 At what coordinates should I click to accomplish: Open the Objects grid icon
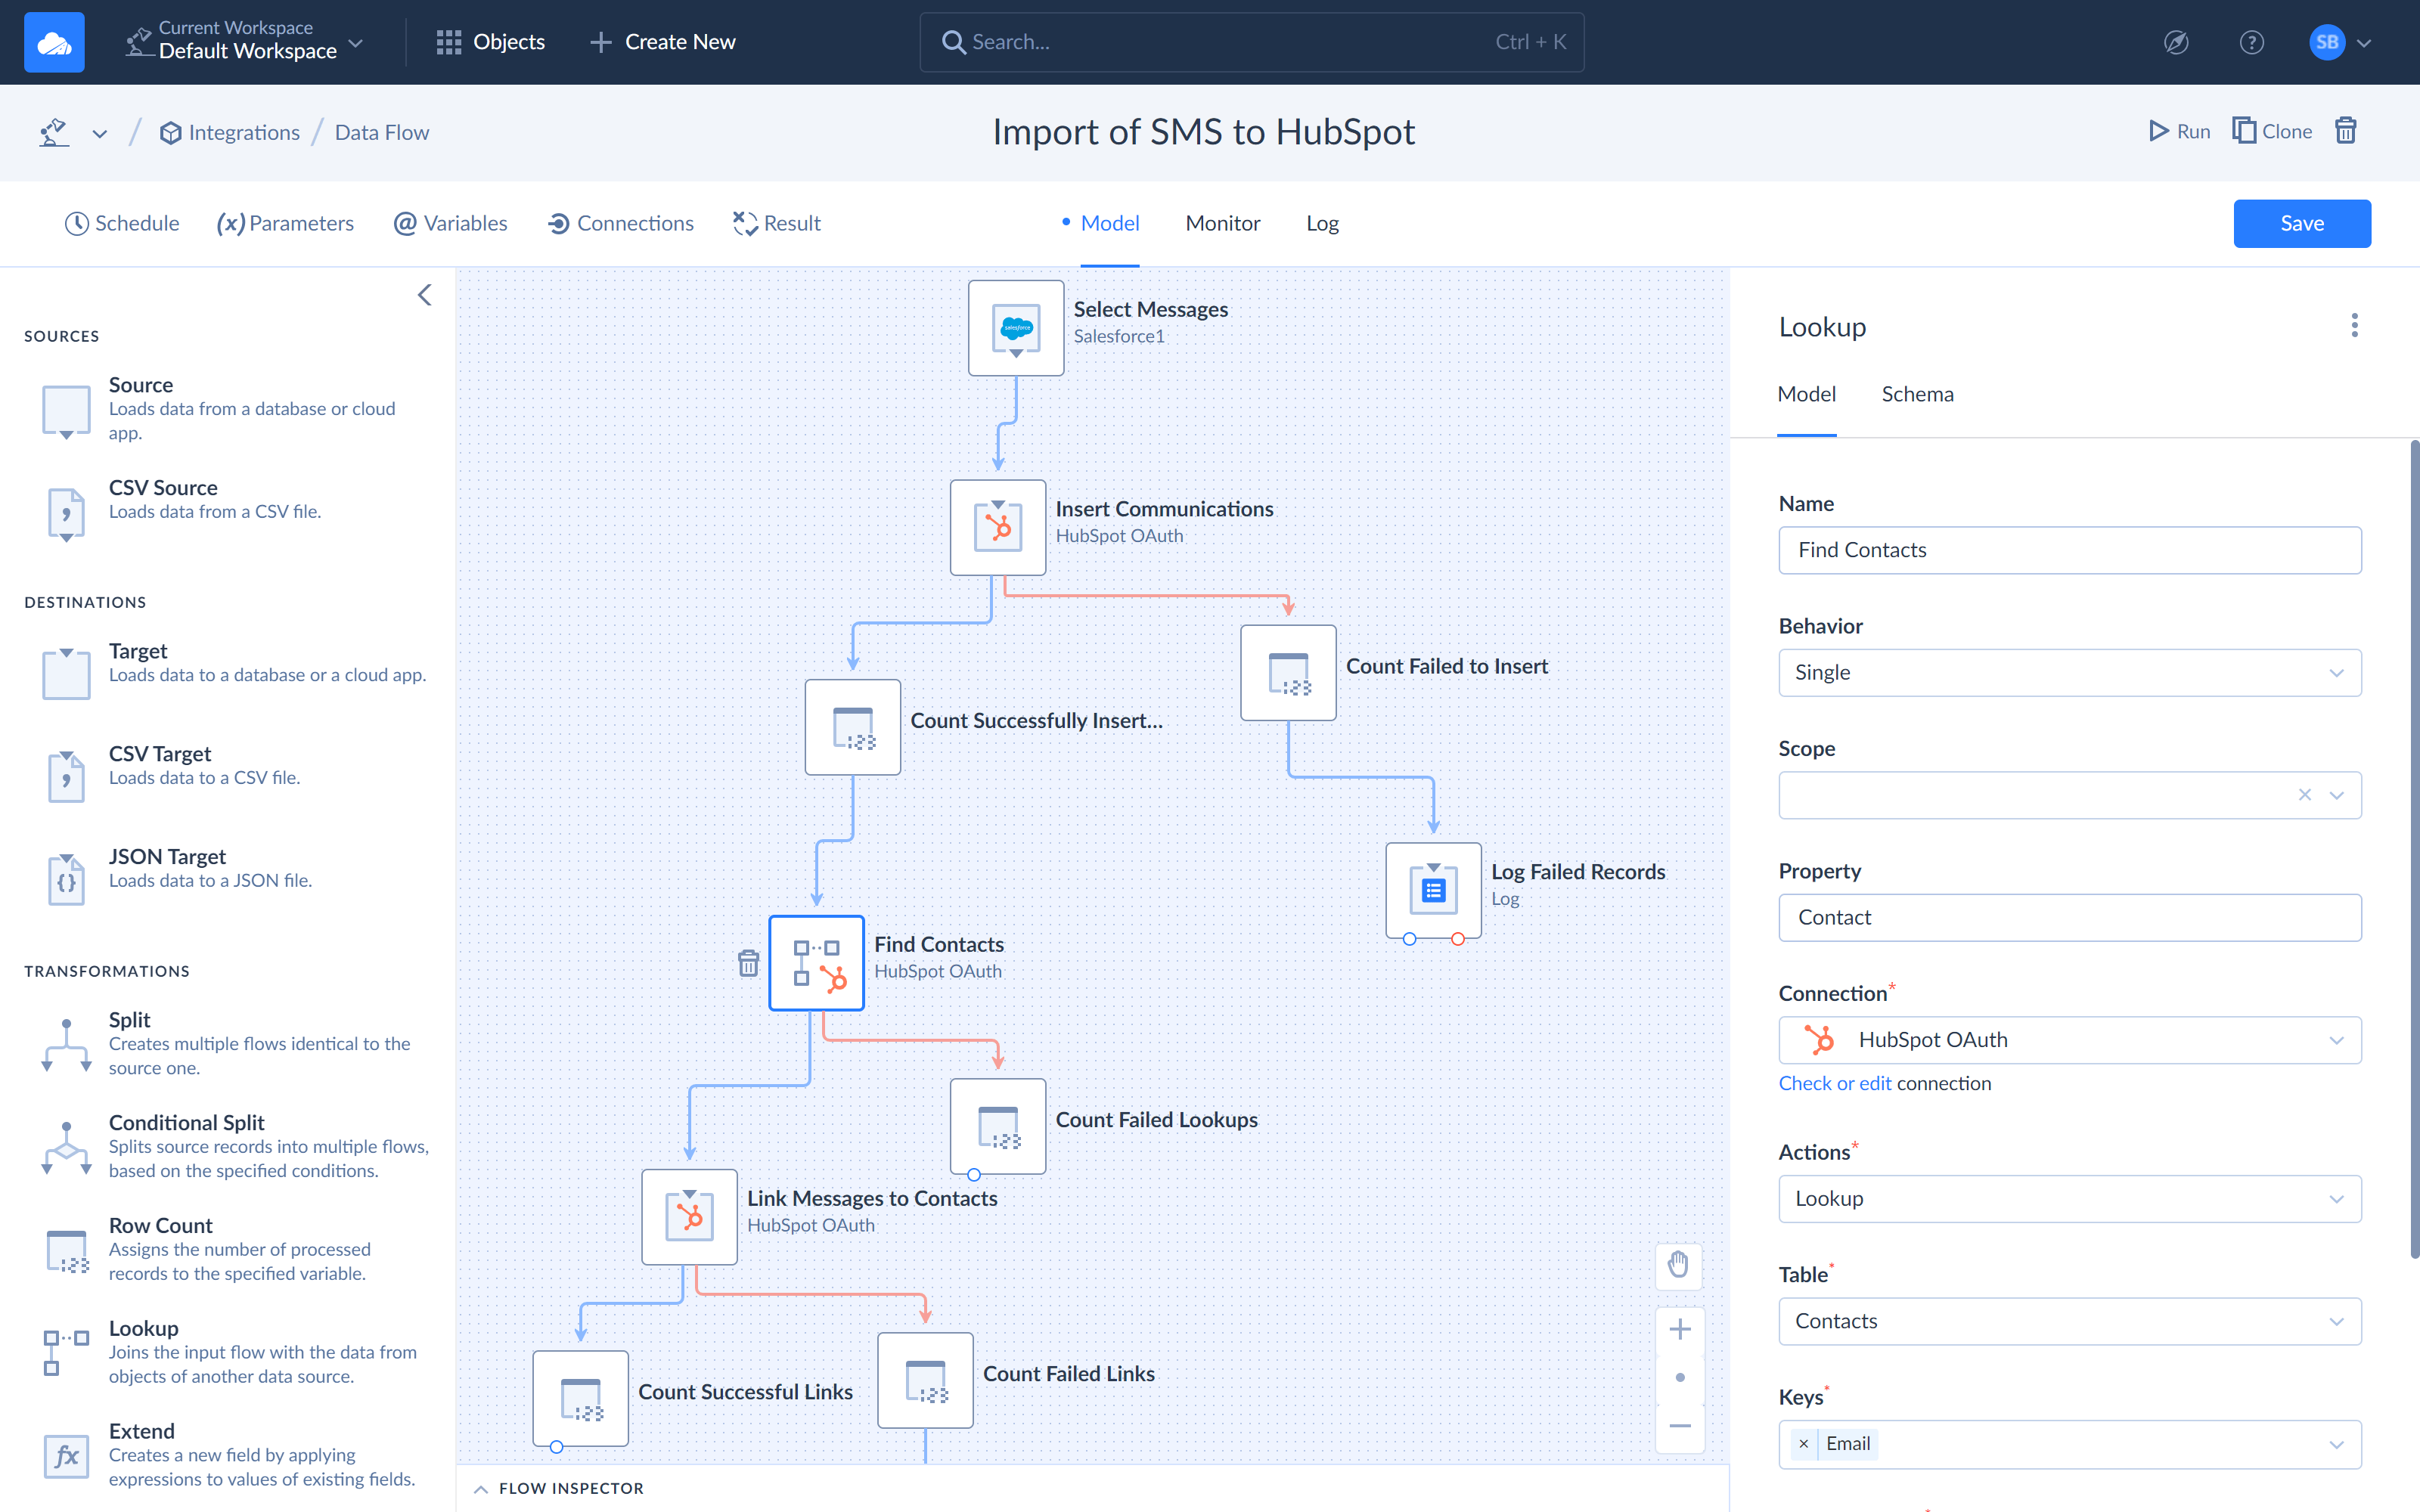point(450,41)
